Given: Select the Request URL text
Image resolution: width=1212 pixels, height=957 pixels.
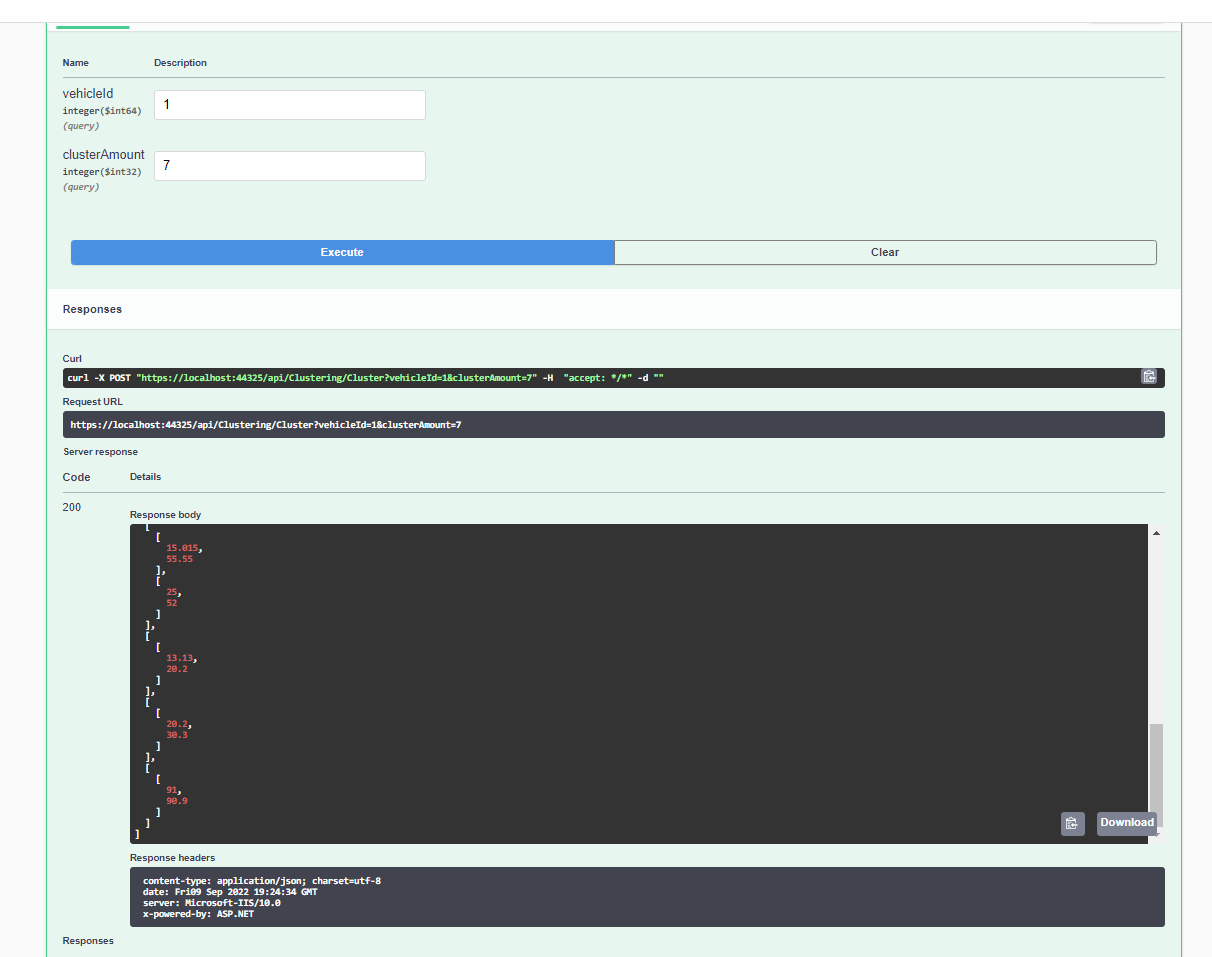Looking at the screenshot, I should [x=265, y=424].
